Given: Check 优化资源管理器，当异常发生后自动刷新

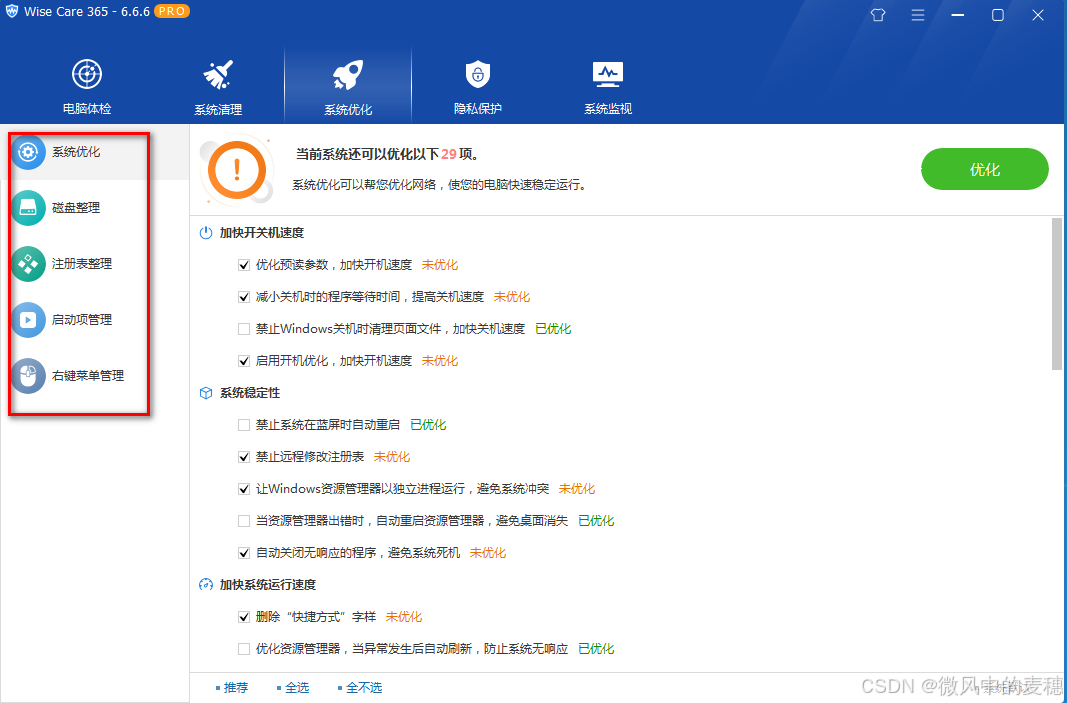Looking at the screenshot, I should tap(244, 649).
